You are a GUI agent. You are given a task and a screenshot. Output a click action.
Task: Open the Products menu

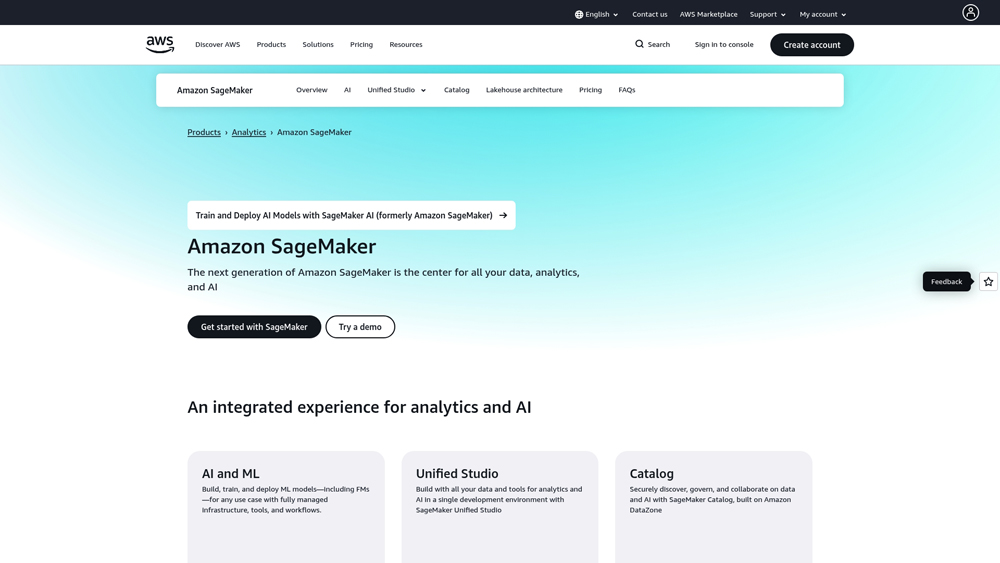coord(271,45)
